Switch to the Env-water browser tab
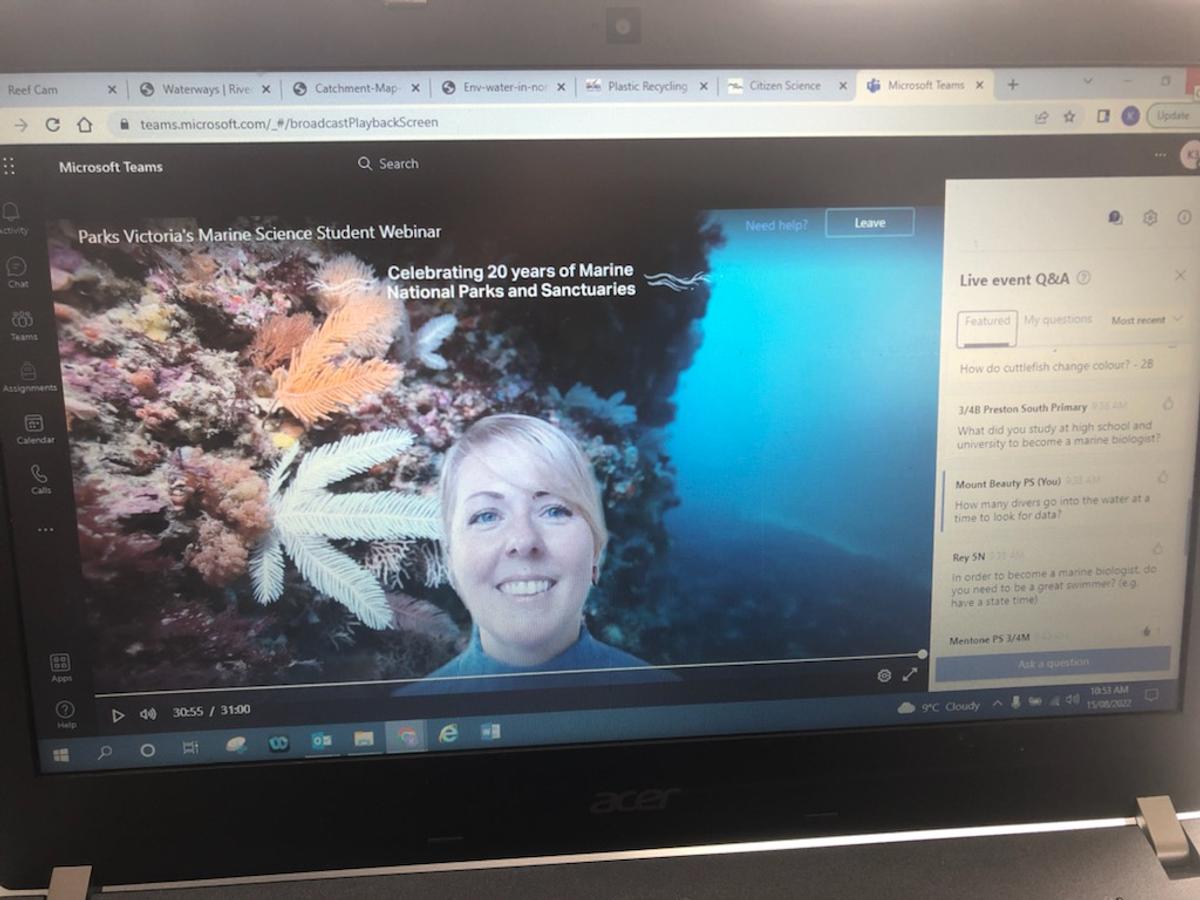The image size is (1200, 900). tap(504, 88)
